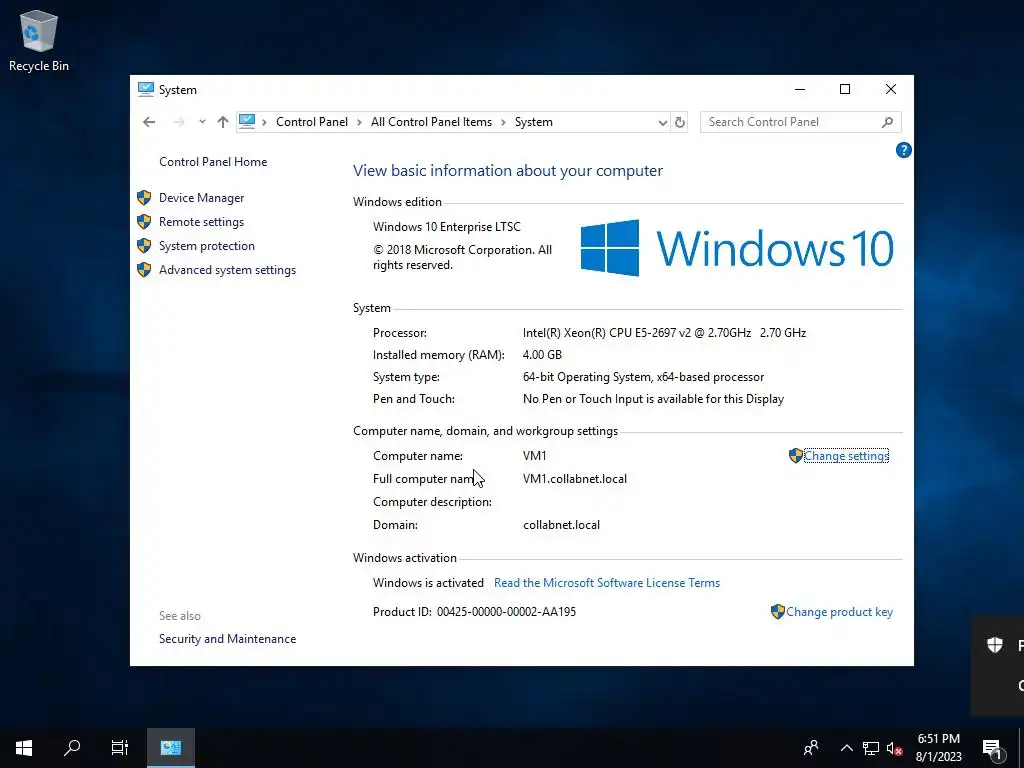Click shield icon next to Change settings
This screenshot has width=1024, height=768.
[795, 456]
